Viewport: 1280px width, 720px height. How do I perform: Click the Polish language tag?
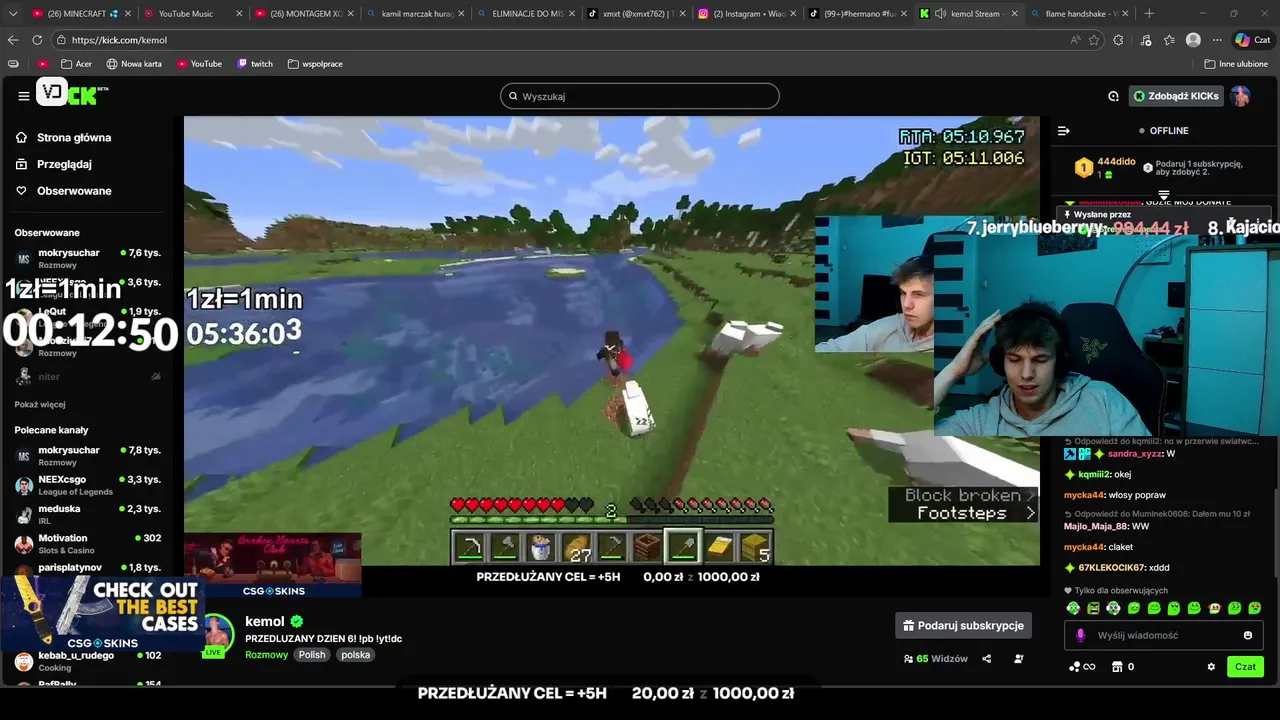coord(312,655)
